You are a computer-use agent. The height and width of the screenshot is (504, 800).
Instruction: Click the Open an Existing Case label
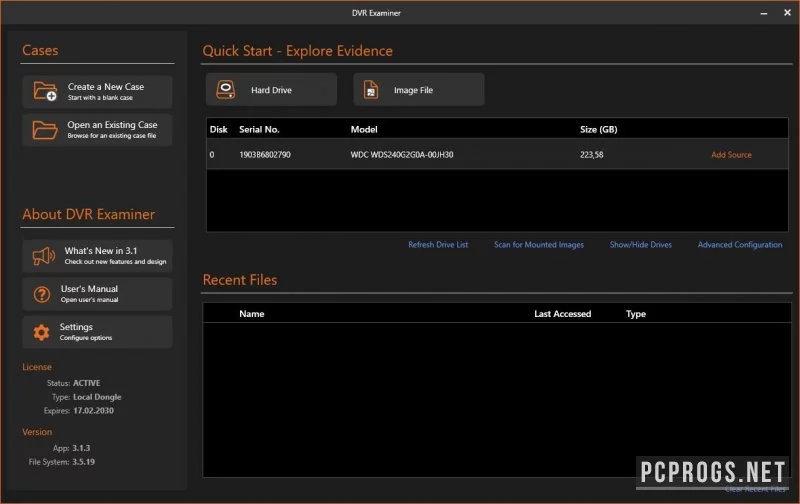pos(112,125)
